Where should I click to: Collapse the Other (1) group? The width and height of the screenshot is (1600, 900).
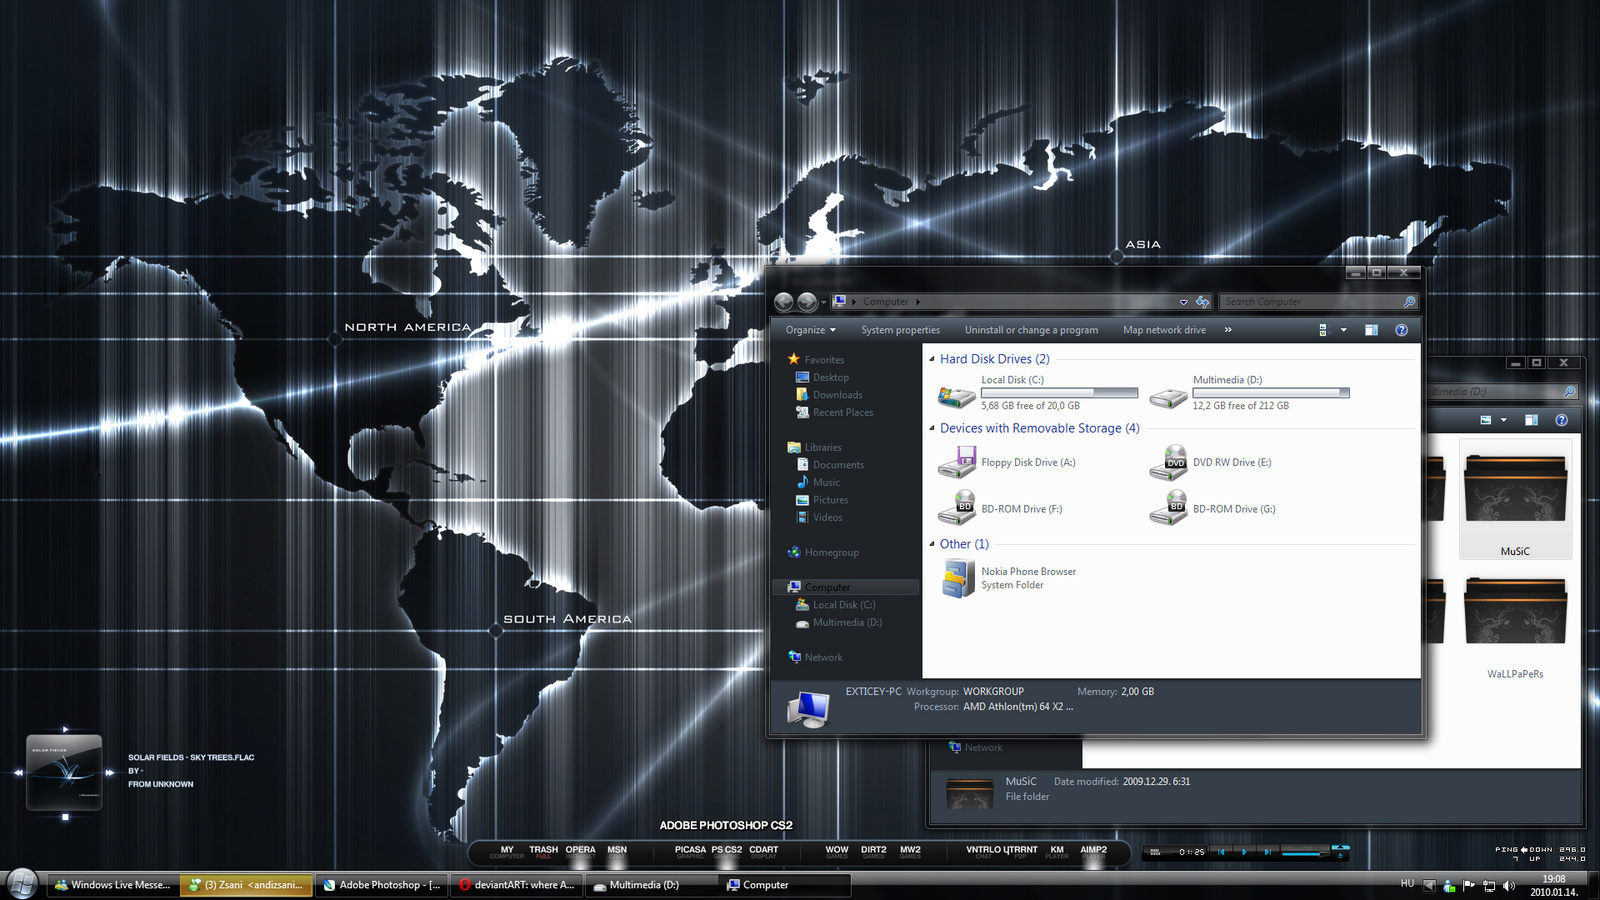pyautogui.click(x=932, y=544)
